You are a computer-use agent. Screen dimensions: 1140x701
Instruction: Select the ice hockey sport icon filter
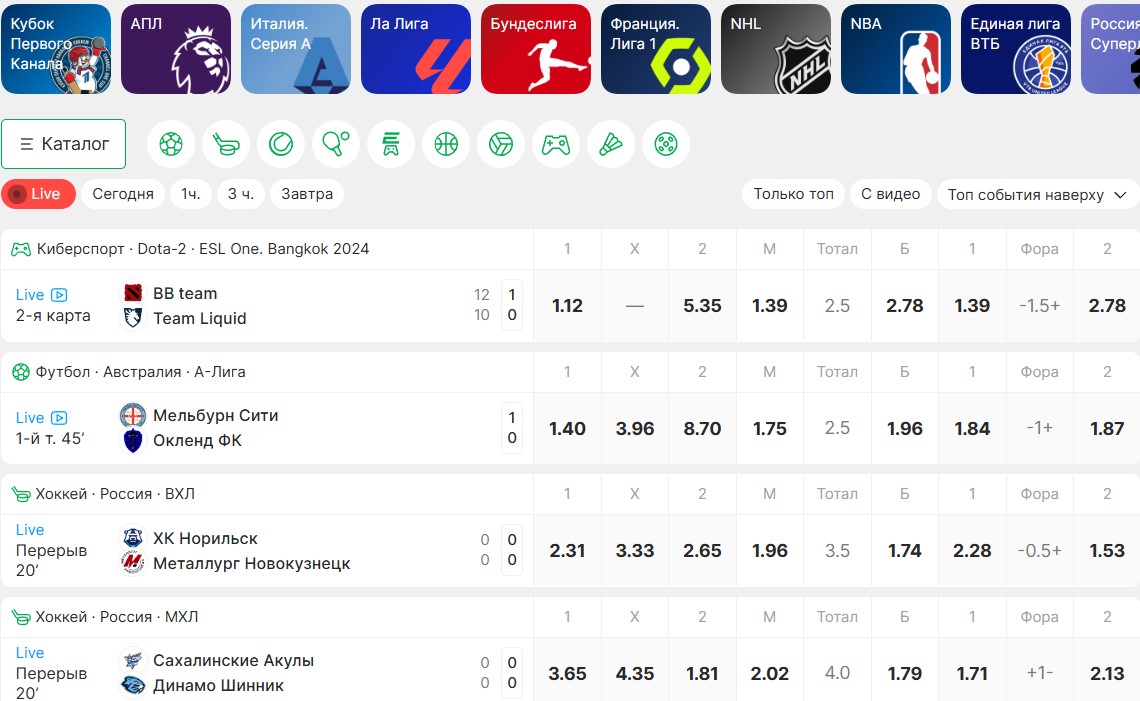pyautogui.click(x=226, y=144)
